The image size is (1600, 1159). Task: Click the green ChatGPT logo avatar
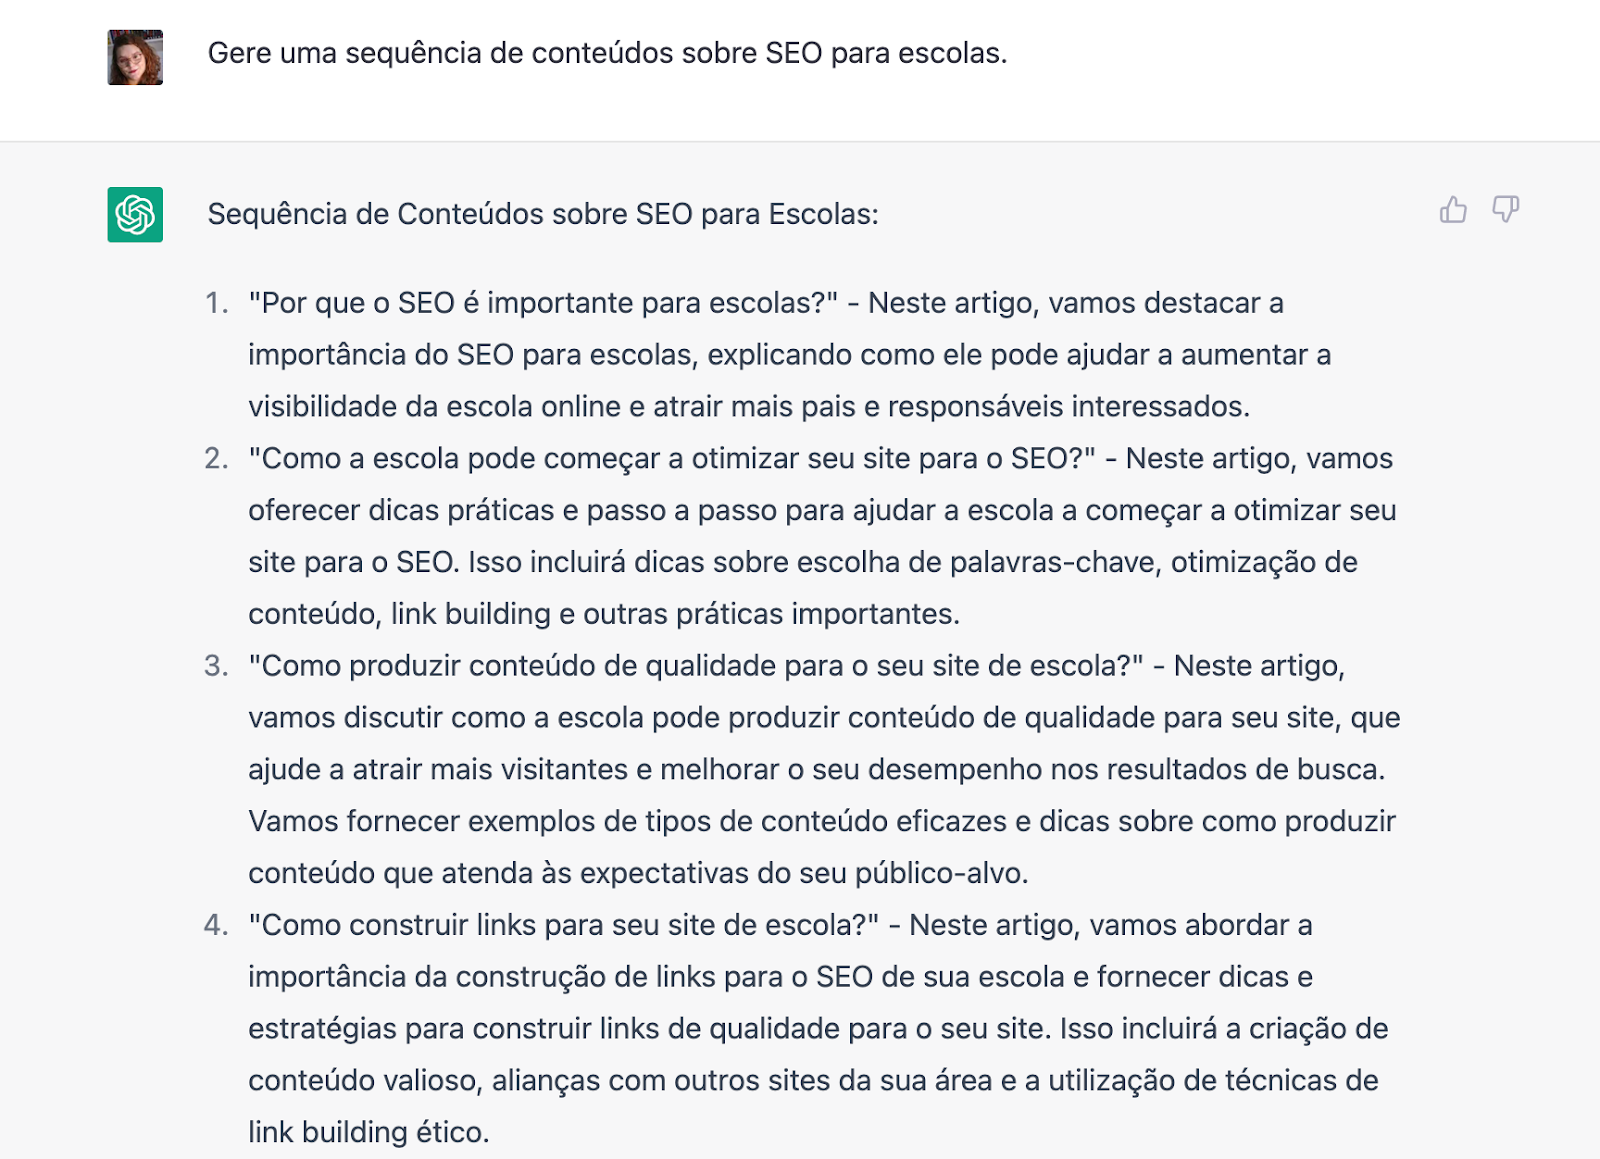click(x=135, y=214)
